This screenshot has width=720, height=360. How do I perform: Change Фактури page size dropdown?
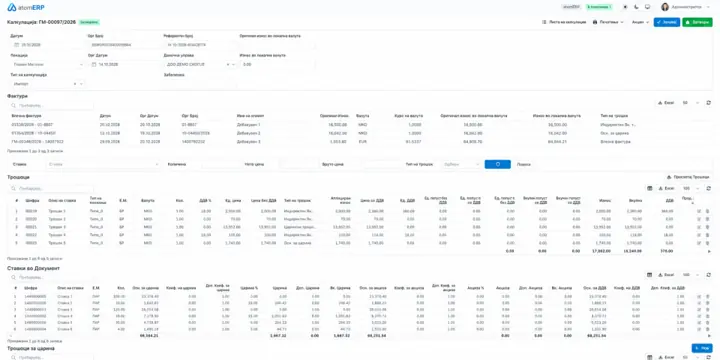pos(691,103)
